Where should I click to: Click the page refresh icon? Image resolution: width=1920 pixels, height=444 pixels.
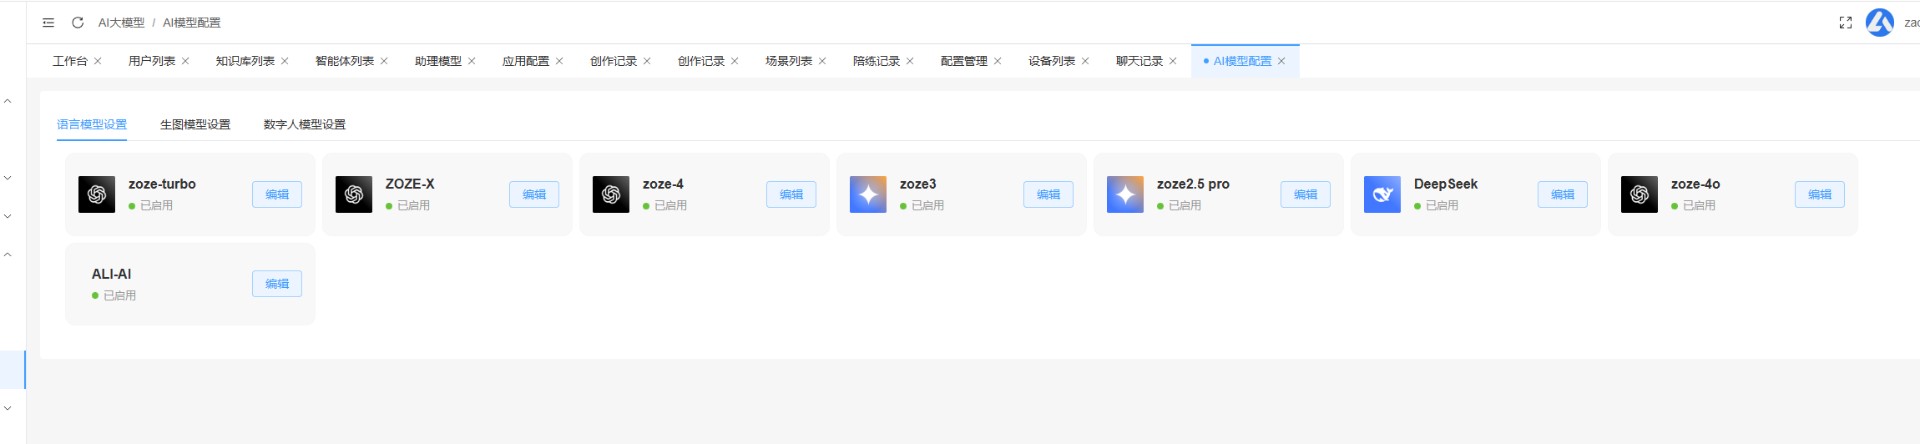click(77, 22)
